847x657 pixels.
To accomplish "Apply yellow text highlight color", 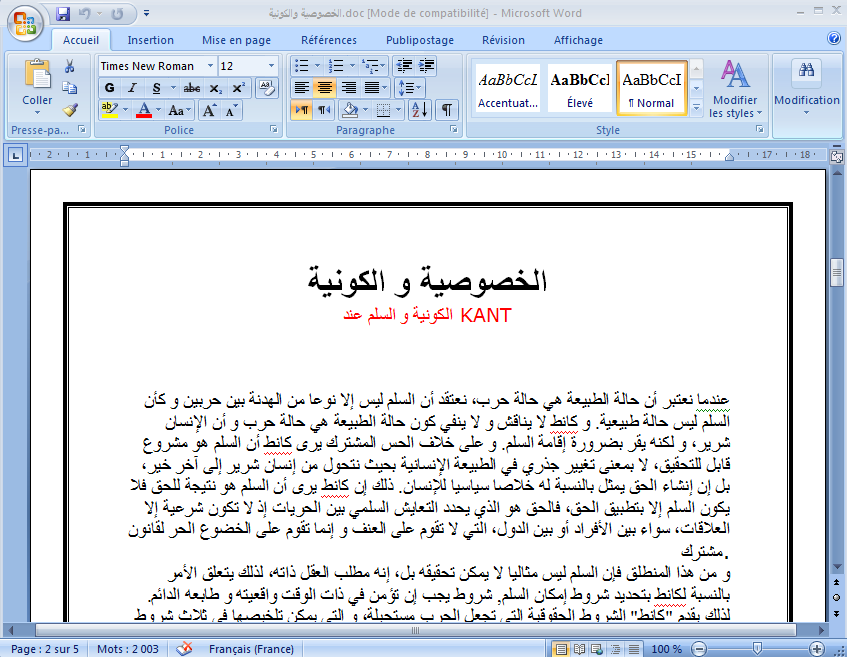I will coord(110,111).
